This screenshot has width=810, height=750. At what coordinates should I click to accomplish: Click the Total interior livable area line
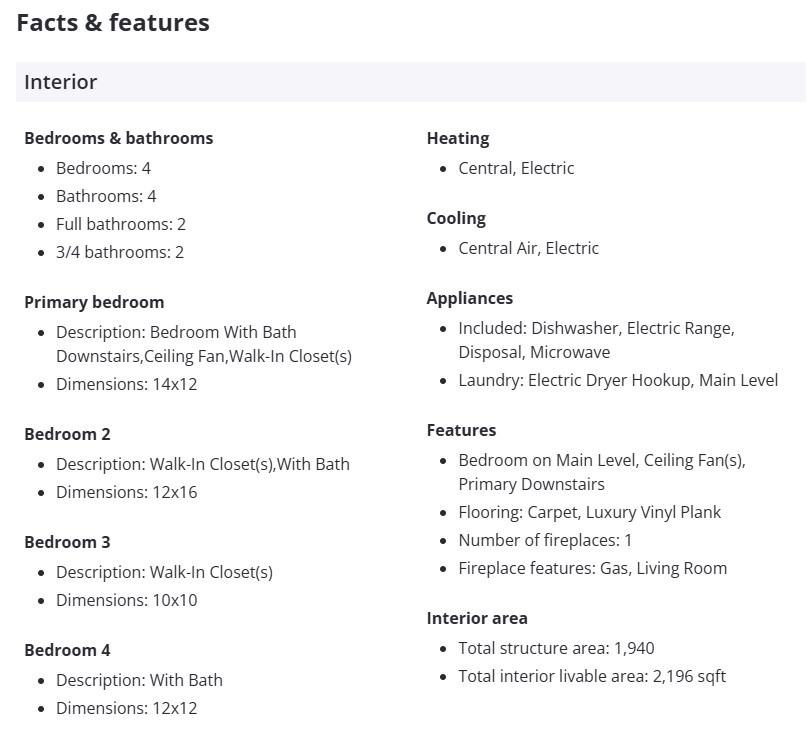[x=592, y=676]
